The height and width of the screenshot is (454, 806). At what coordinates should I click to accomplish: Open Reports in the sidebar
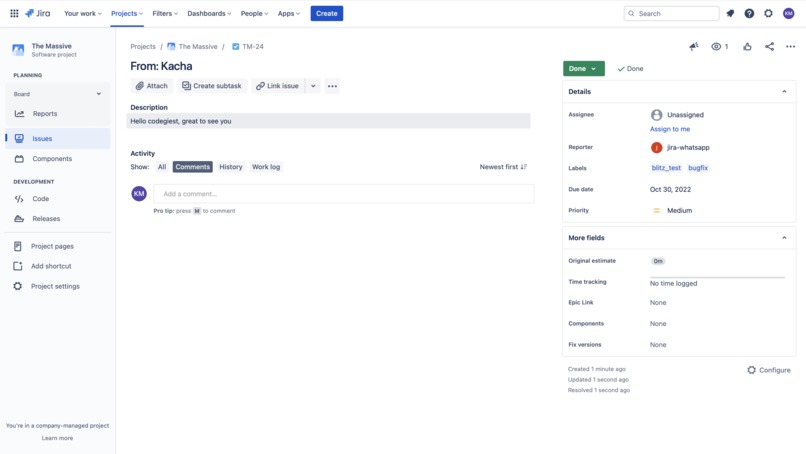[58, 114]
